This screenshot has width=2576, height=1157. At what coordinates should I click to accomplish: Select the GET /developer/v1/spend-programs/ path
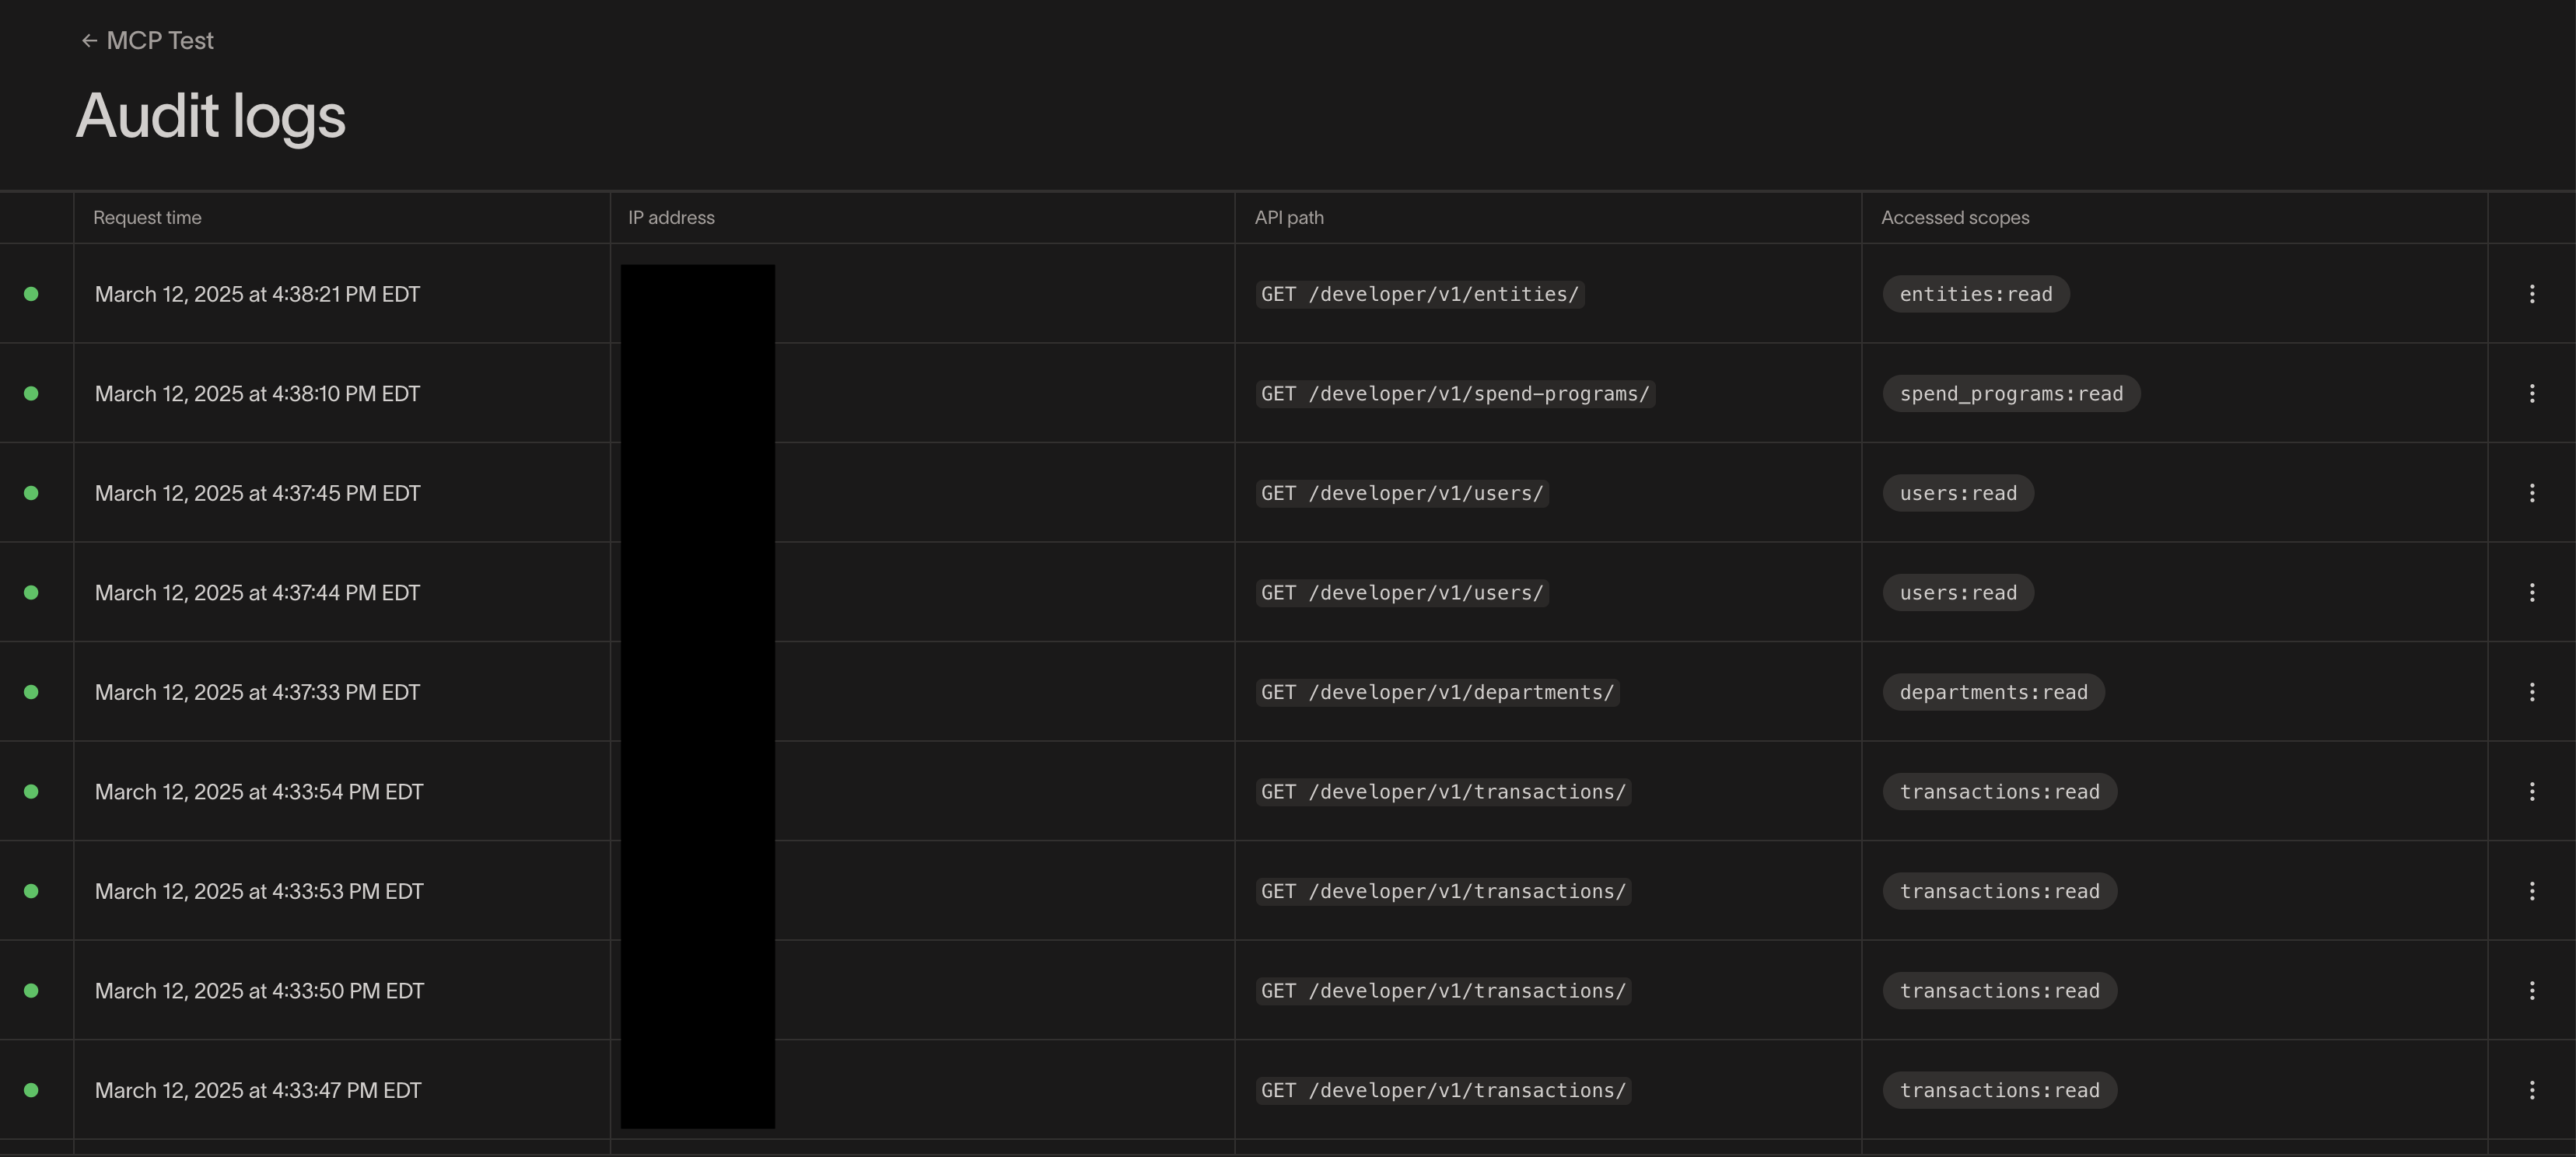pos(1454,393)
